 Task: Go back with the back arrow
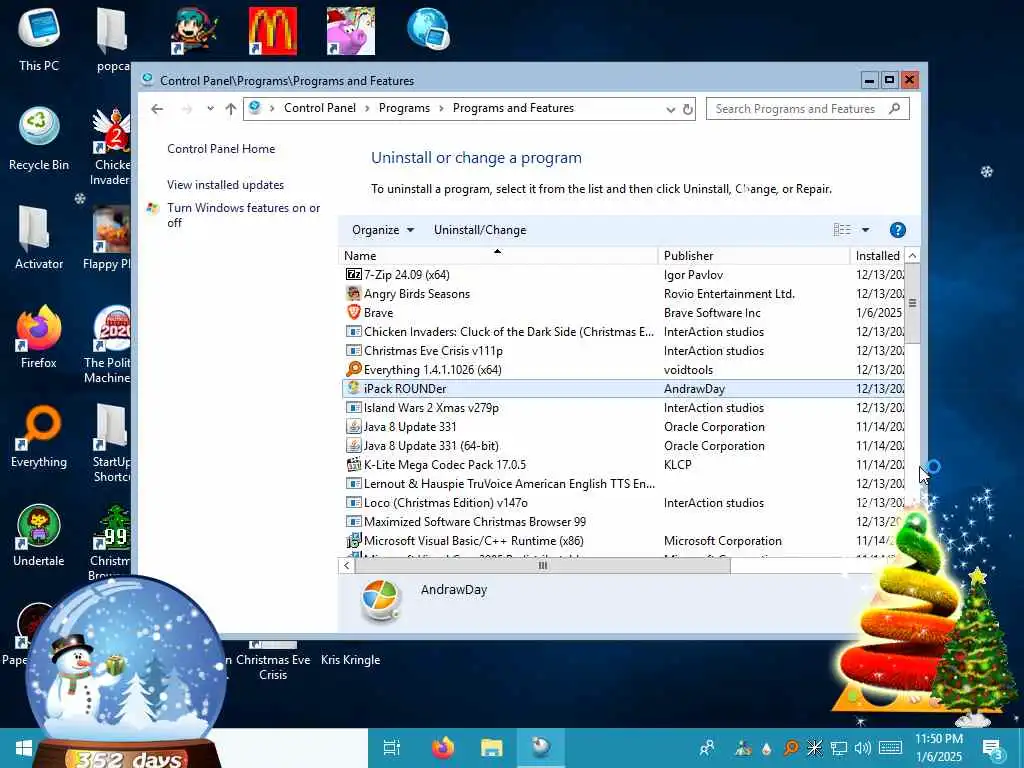[x=157, y=109]
